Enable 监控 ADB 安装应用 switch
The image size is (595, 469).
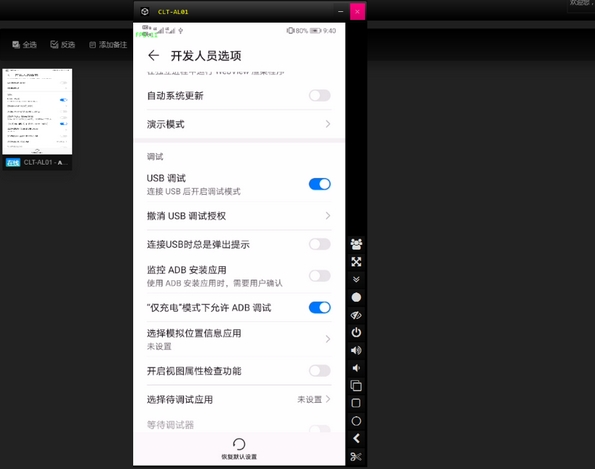pos(320,275)
